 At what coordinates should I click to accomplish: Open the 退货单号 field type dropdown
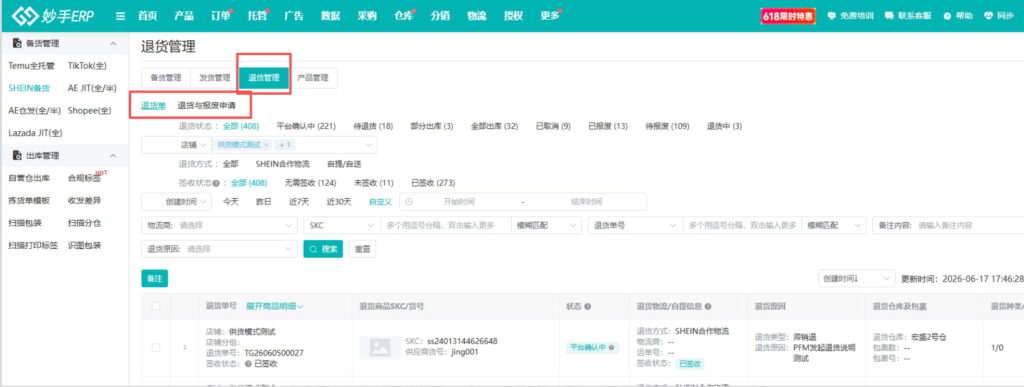635,225
